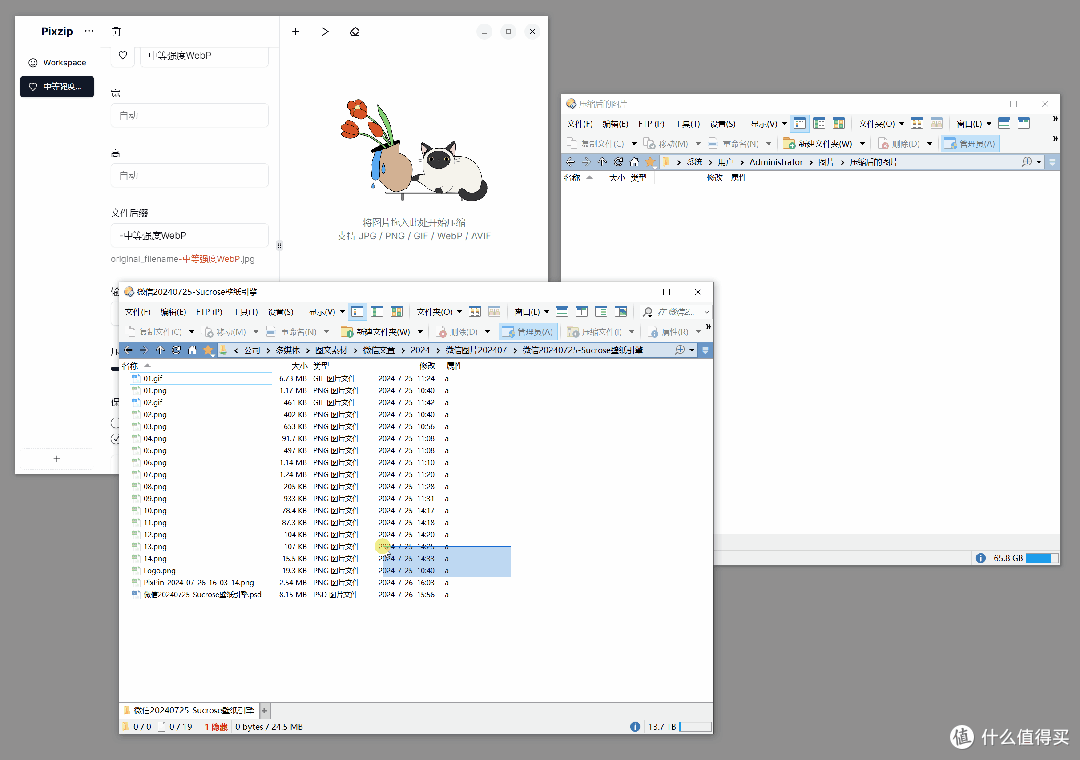Expand the 新建文件夹(W) dropdown arrow in front window
Image resolution: width=1080 pixels, height=760 pixels.
click(x=420, y=332)
